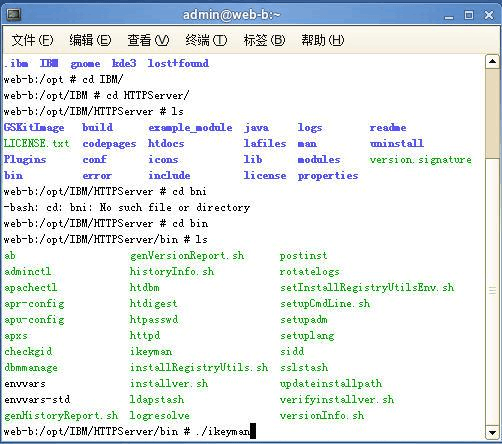
Task: Click the ldapstash file name
Action: coord(157,399)
